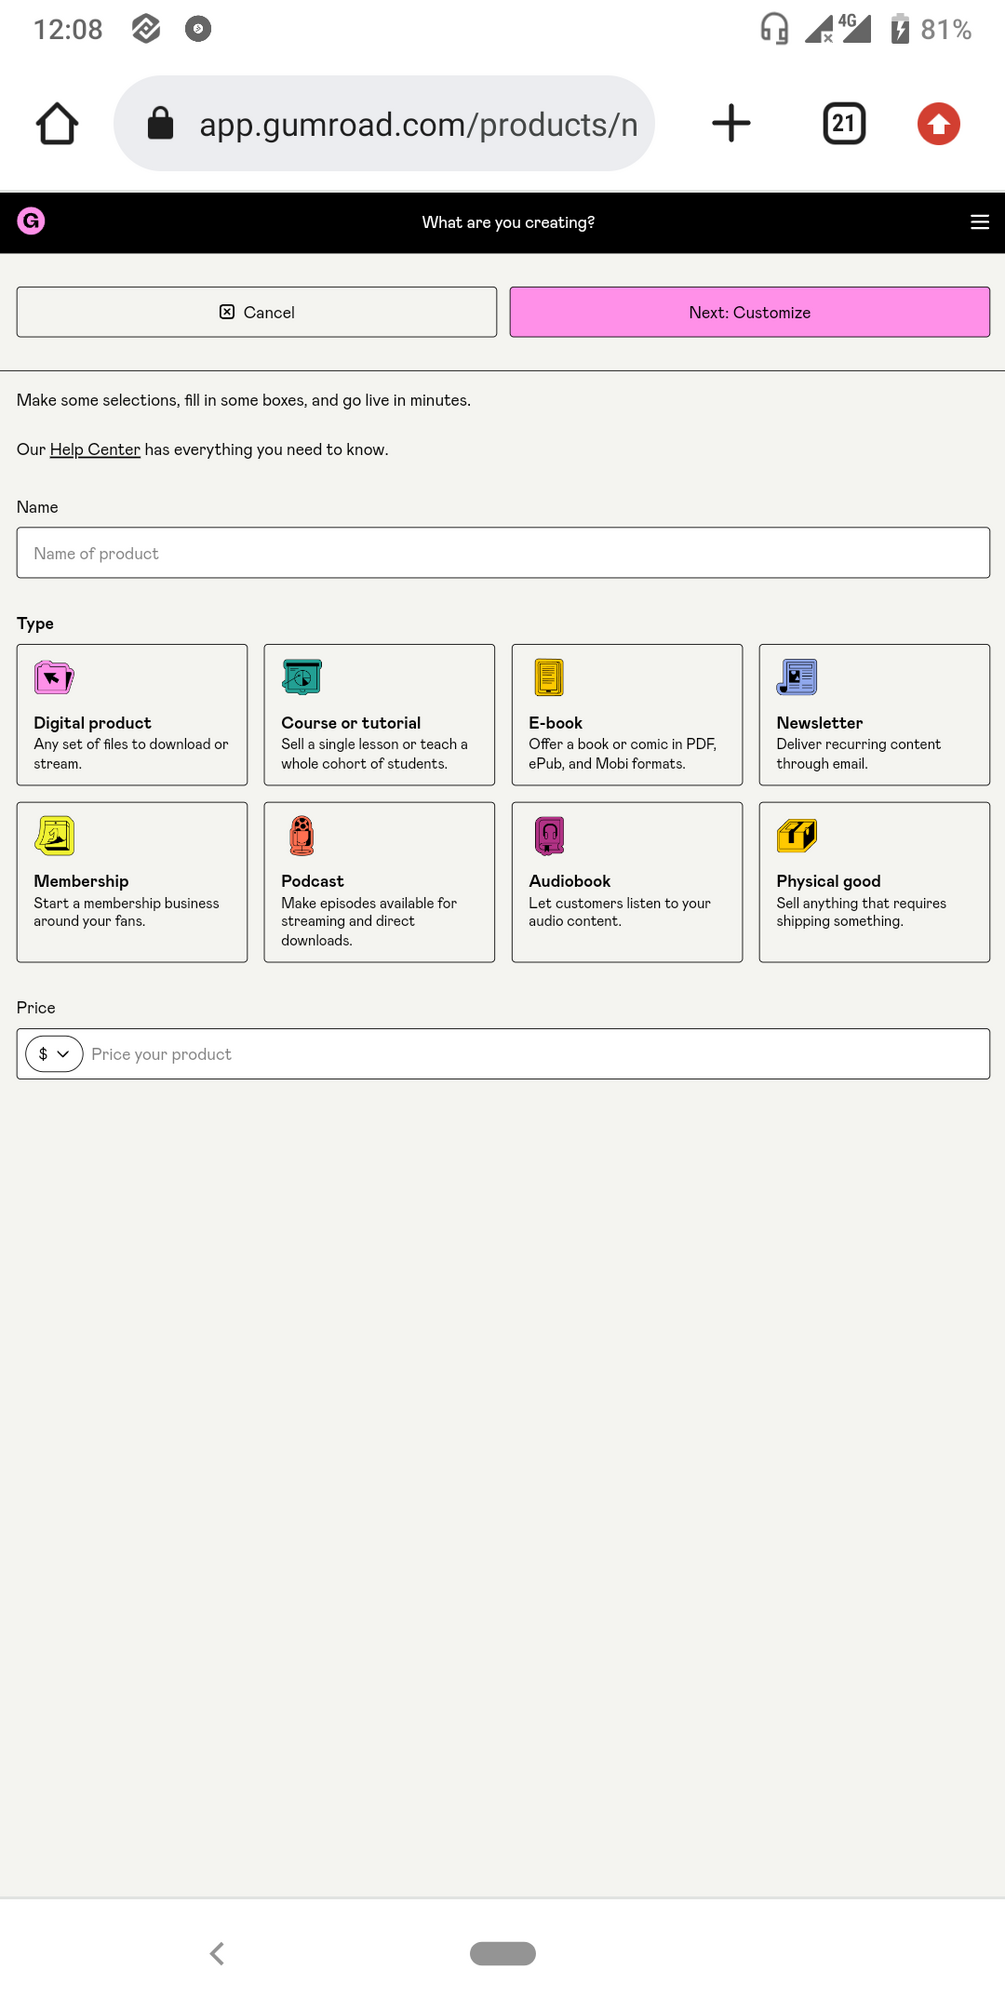This screenshot has height=2010, width=1005.
Task: Select the Membership icon
Action: click(55, 836)
